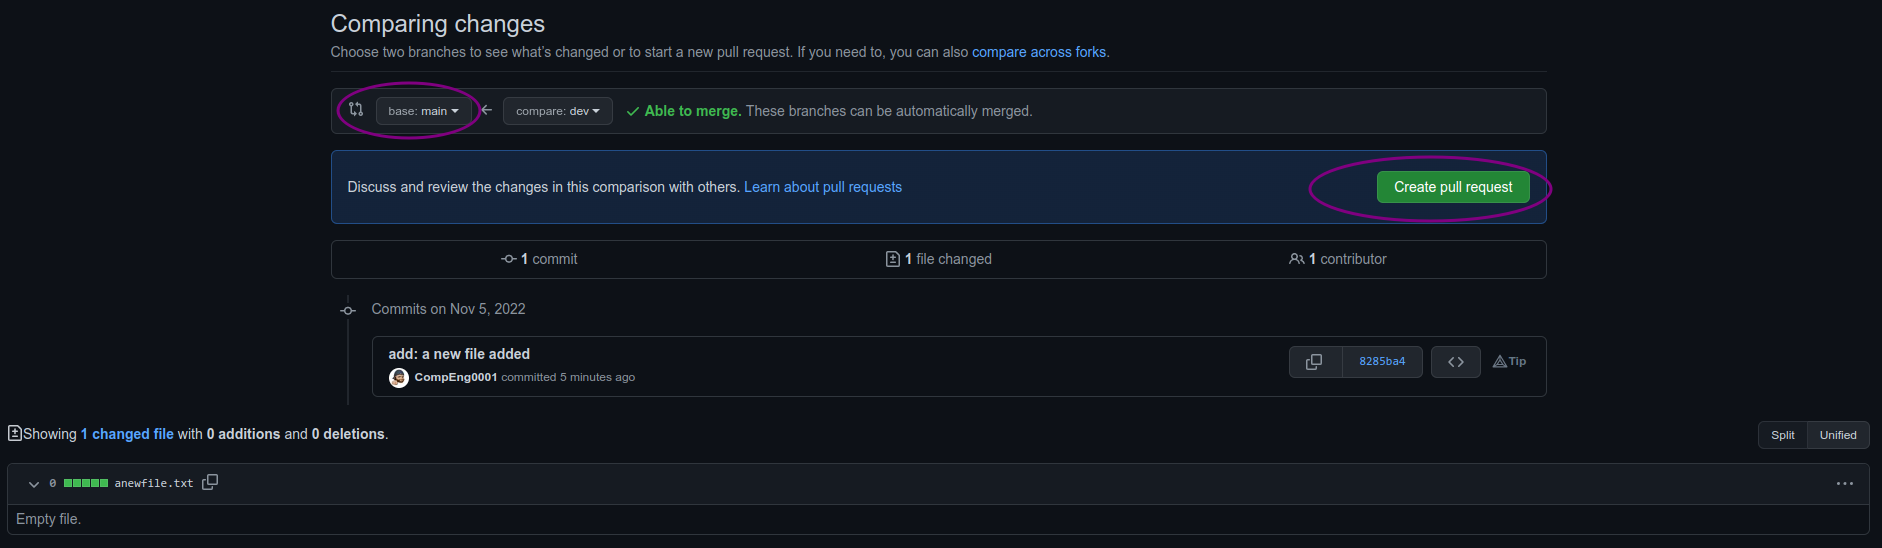Image resolution: width=1882 pixels, height=548 pixels.
Task: Click the Tip warning icon
Action: point(1499,362)
